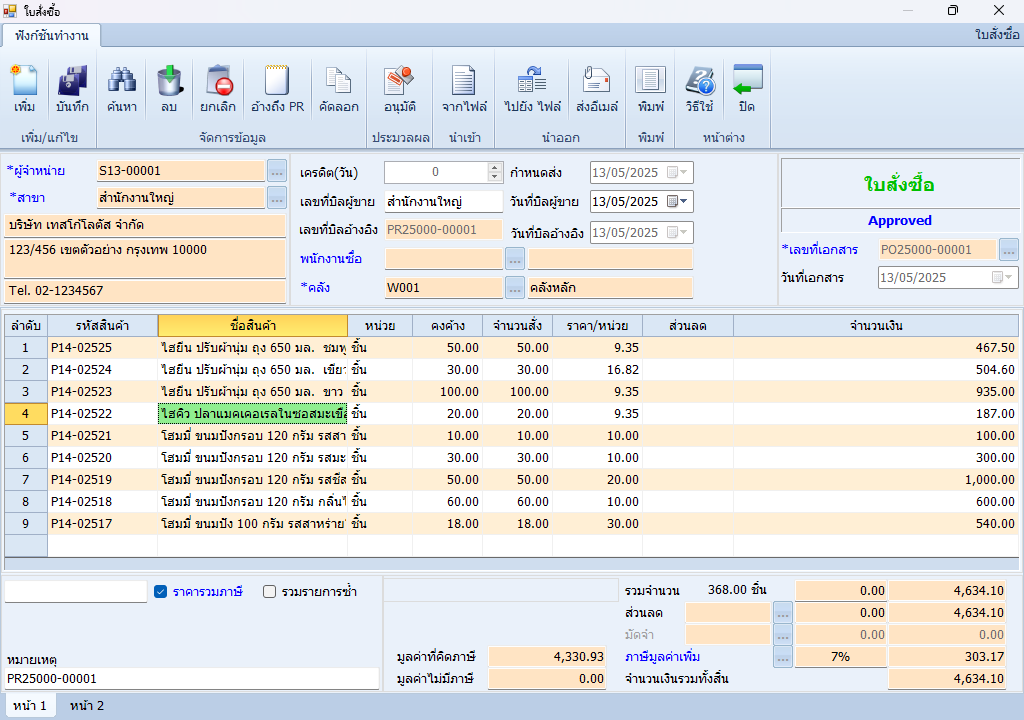The height and width of the screenshot is (720, 1024).
Task: Open supplier lookup next to S13-00001
Action: coord(277,171)
